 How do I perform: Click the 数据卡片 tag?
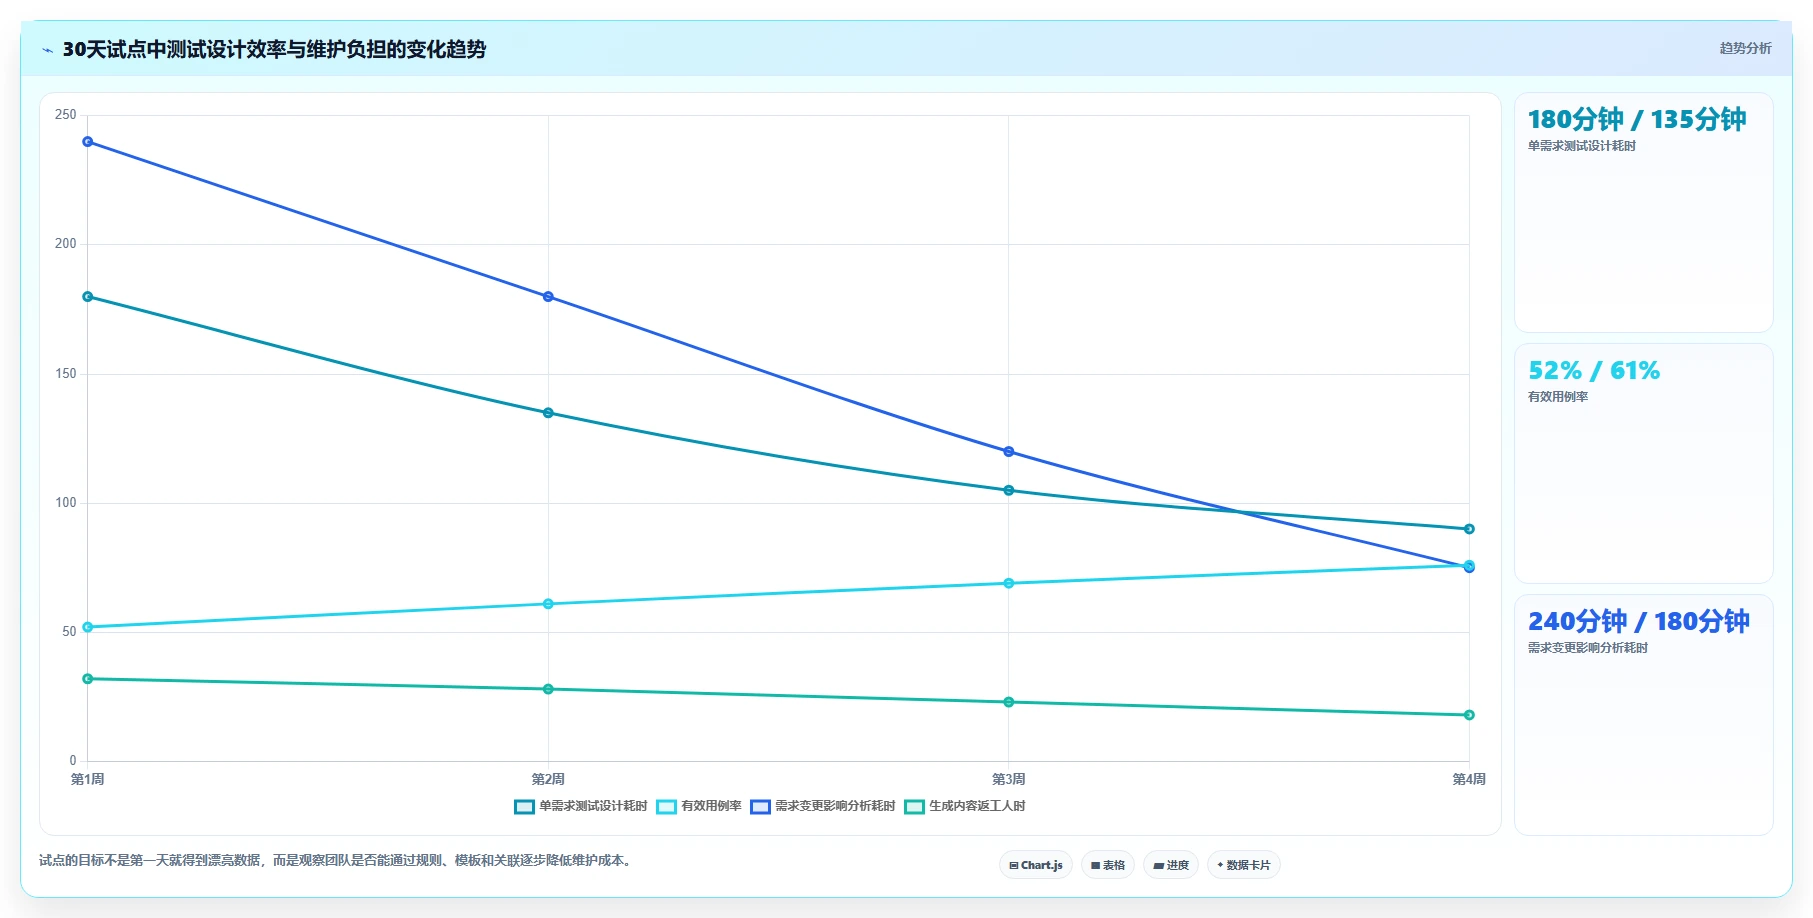coord(1244,865)
